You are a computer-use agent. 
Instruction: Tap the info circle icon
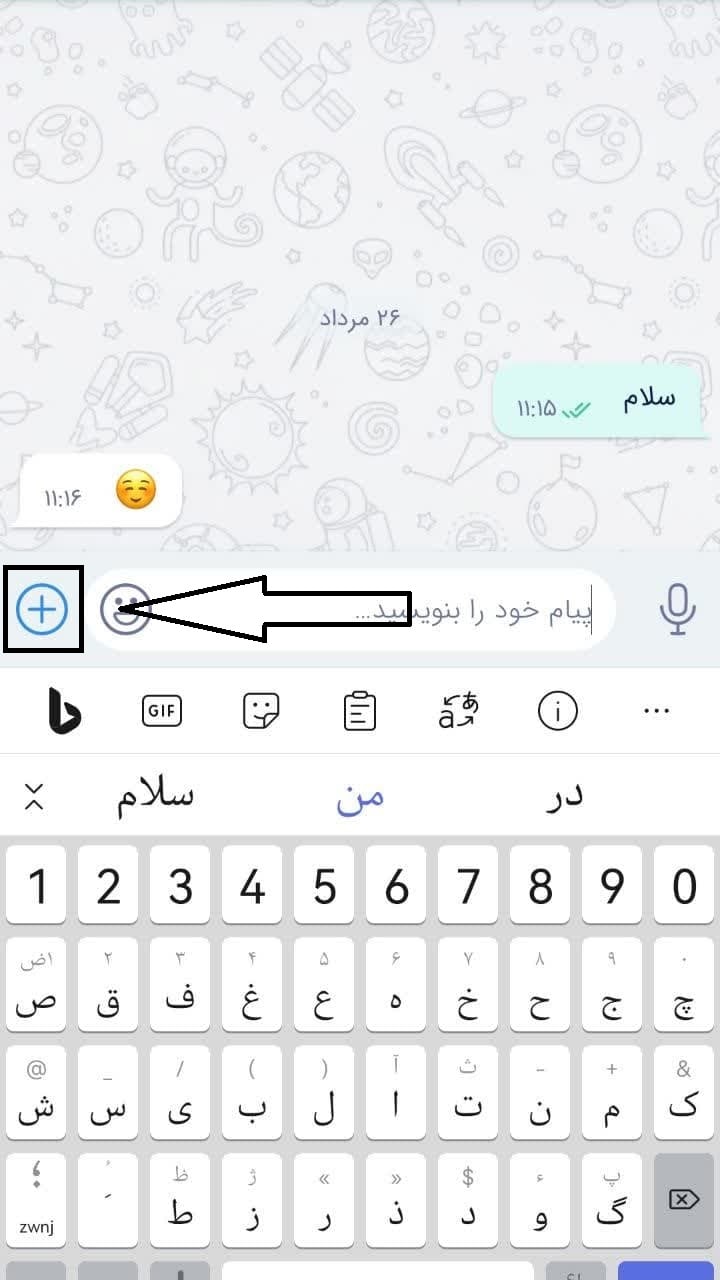coord(558,711)
